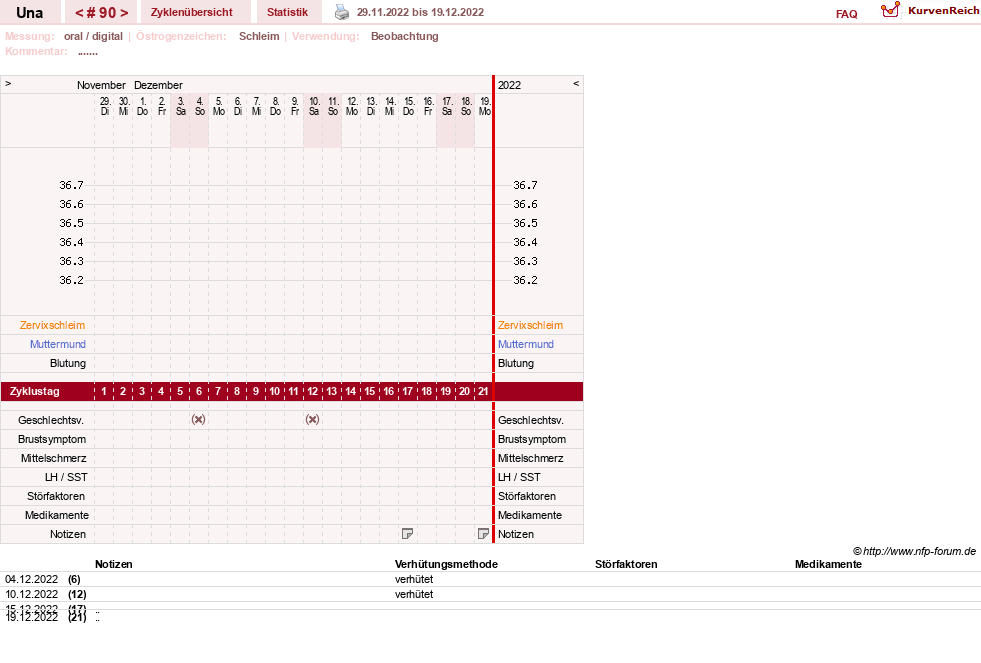Select the note row dated 10.12.2022
981x663 pixels.
(x=490, y=594)
